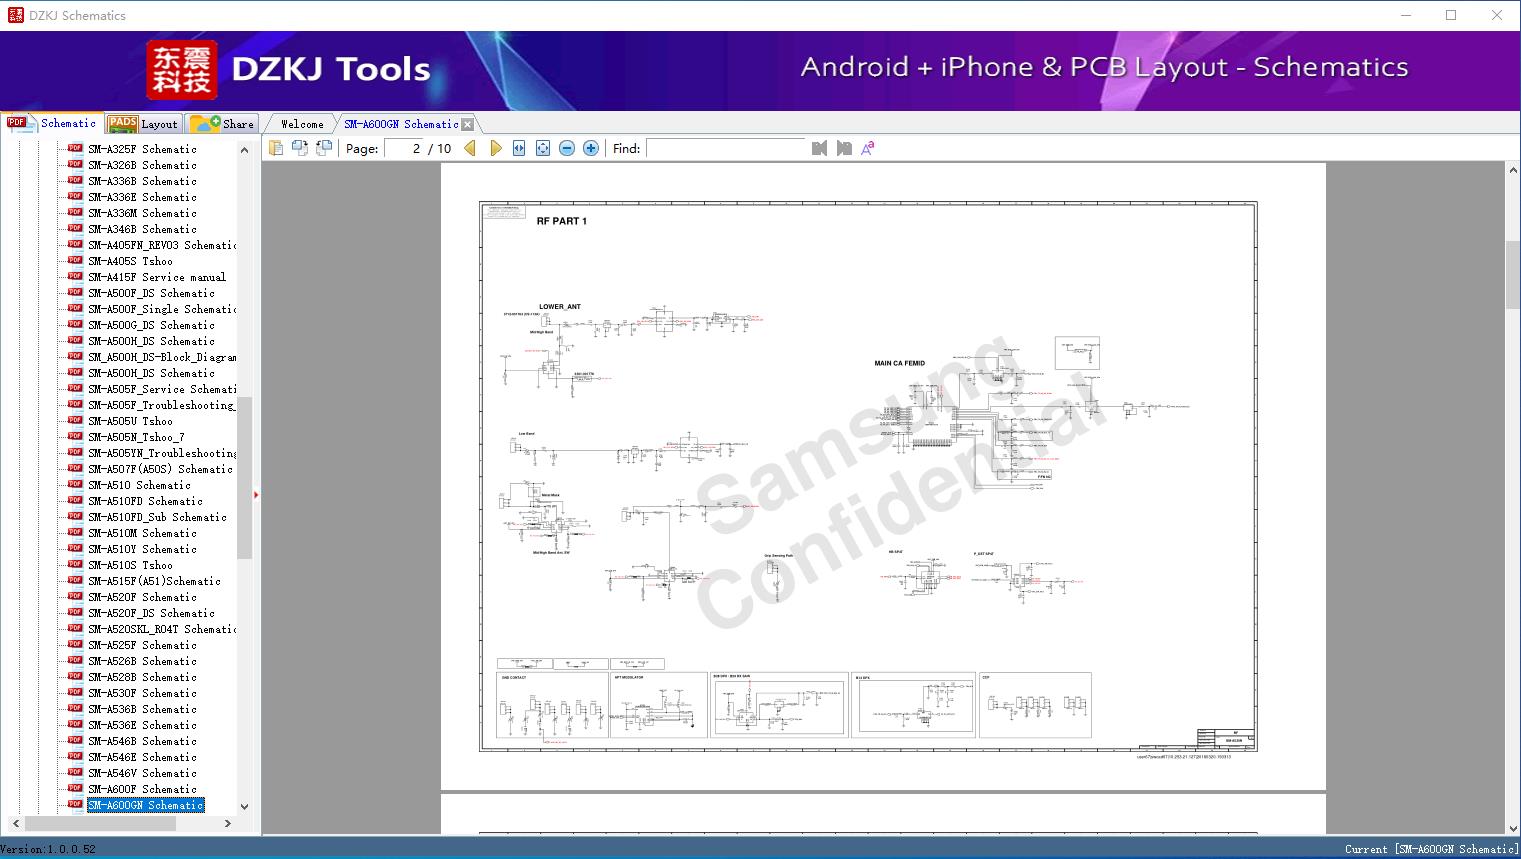1521x859 pixels.
Task: Select SM-A336E Schematic entry
Action: click(142, 197)
